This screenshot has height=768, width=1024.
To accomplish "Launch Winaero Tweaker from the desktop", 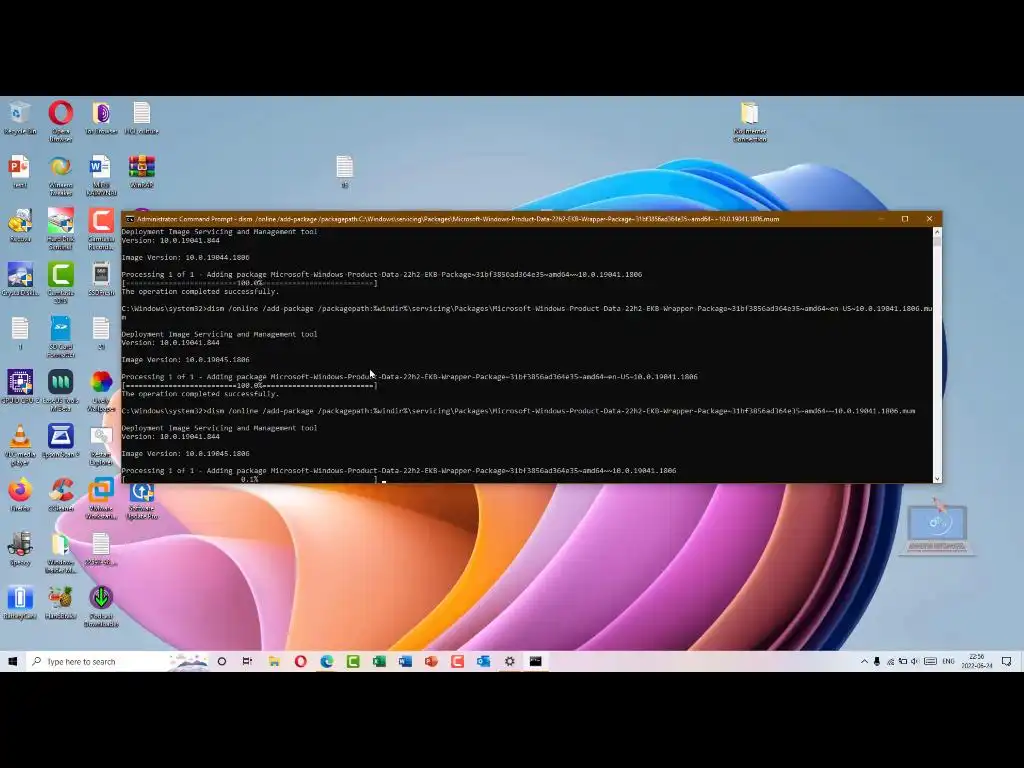I will coord(61,175).
